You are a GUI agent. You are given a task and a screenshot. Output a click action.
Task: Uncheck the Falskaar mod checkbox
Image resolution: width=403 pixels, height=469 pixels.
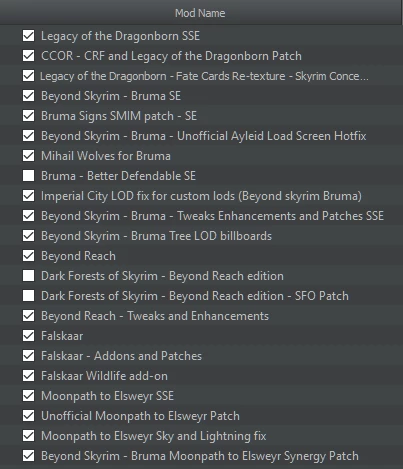point(28,335)
